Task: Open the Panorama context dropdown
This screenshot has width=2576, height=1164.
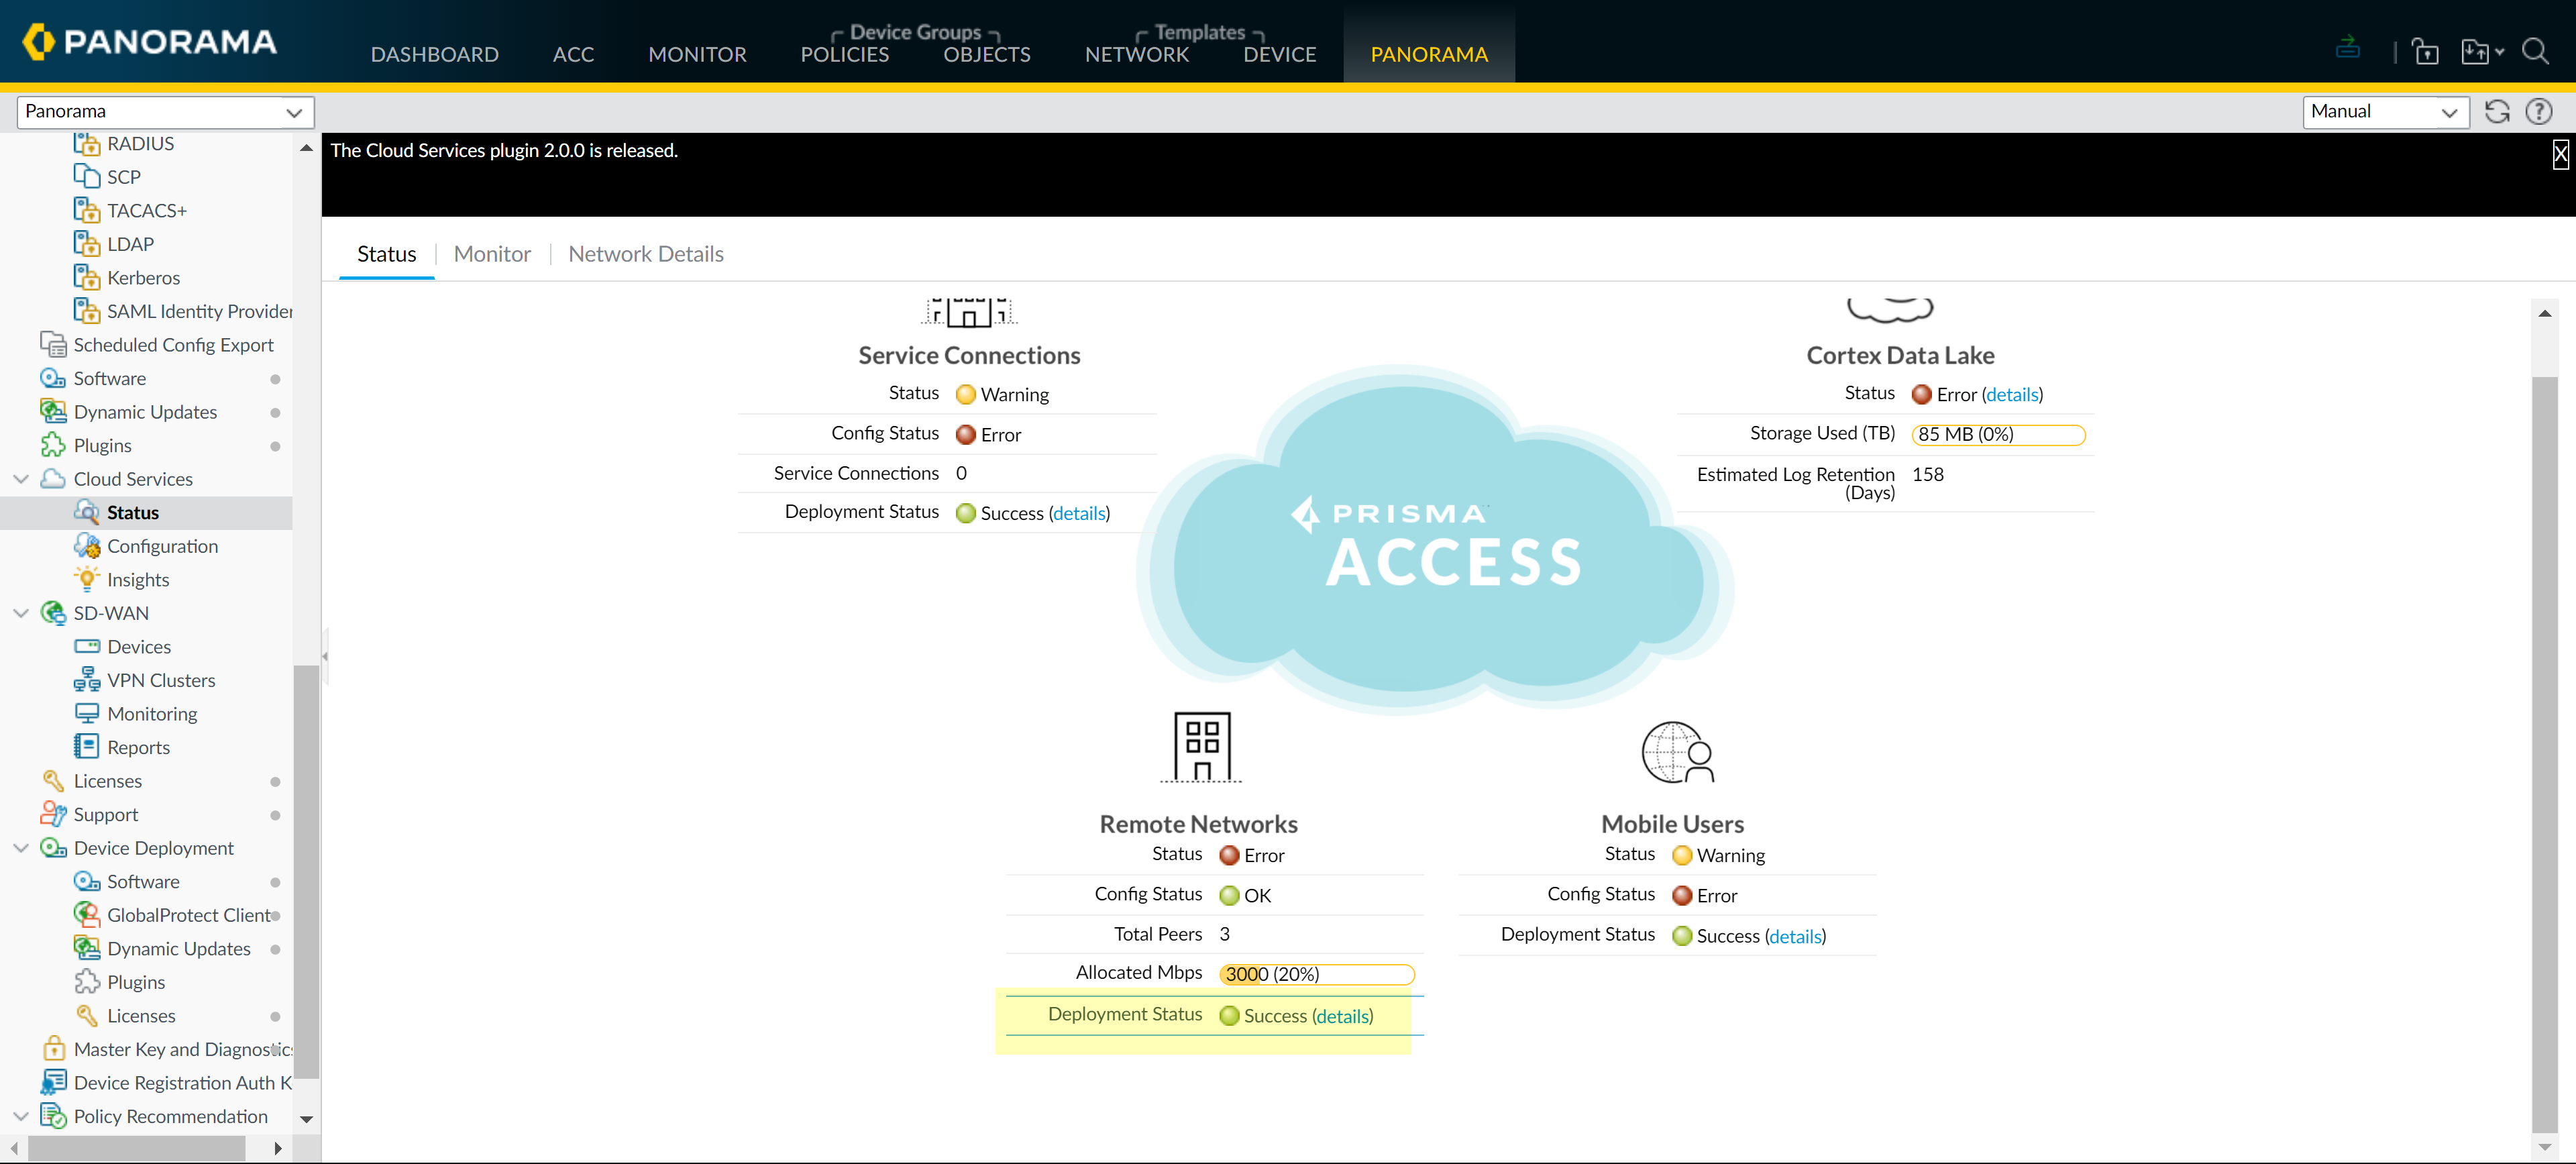Action: (x=165, y=111)
